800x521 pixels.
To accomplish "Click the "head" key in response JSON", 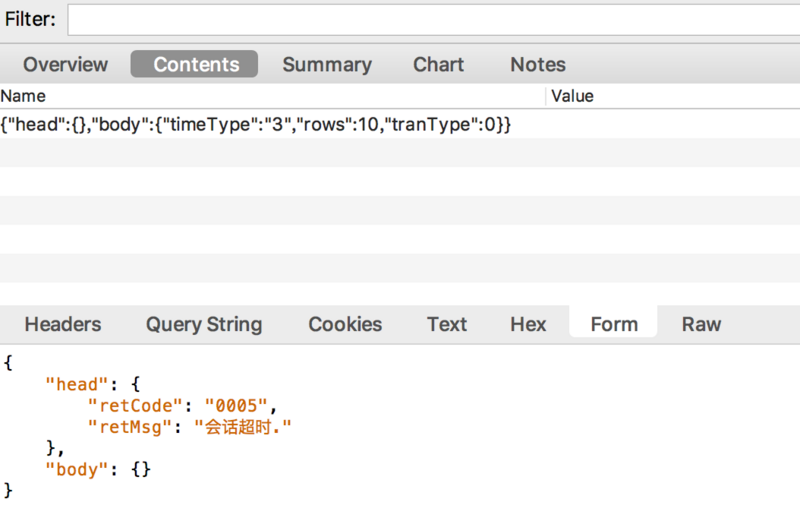I will [79, 385].
